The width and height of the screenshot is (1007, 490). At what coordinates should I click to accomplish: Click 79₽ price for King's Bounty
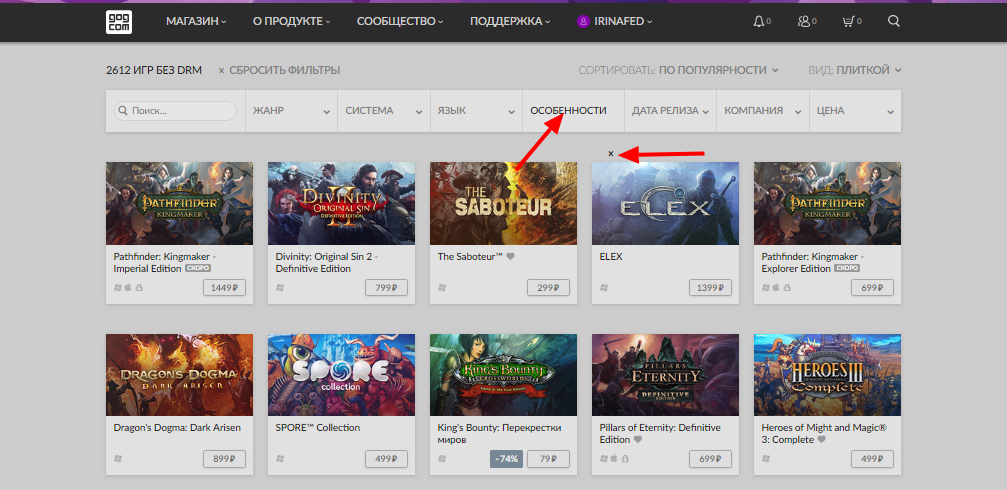point(548,459)
